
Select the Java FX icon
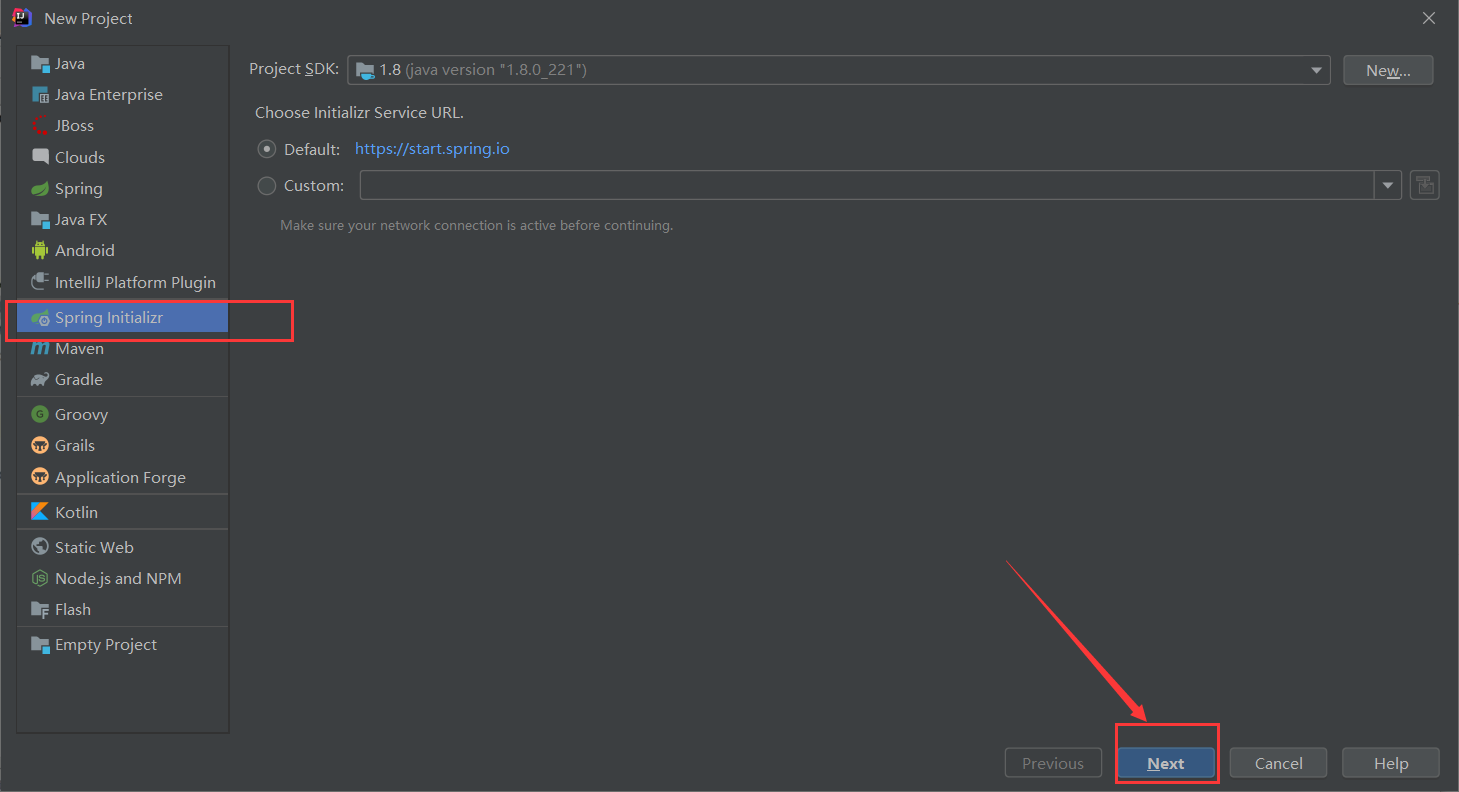pos(40,220)
